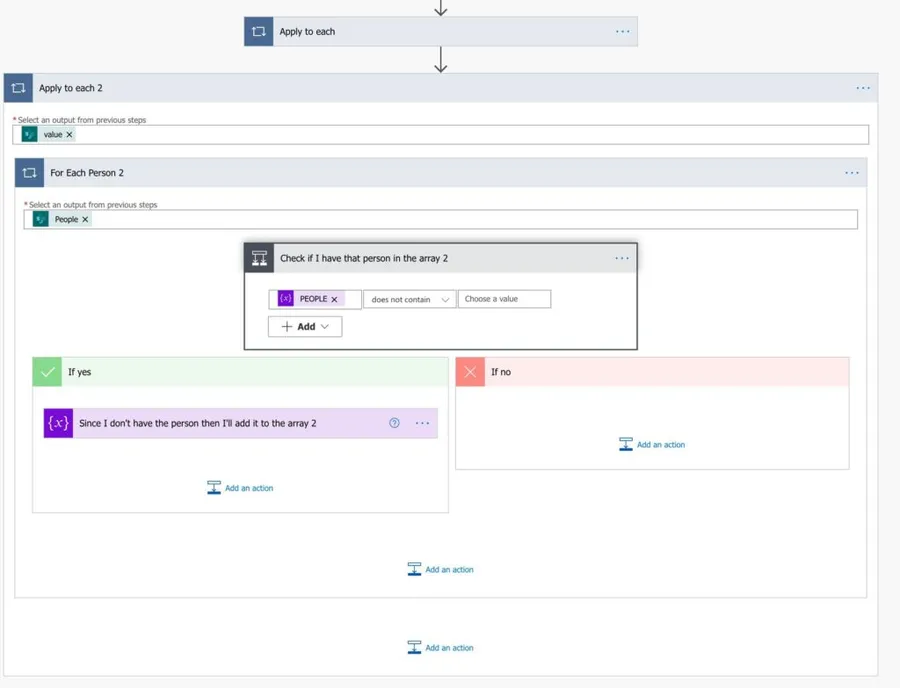Click the 'Choose a value' input field
Image resolution: width=900 pixels, height=688 pixels.
click(x=504, y=299)
